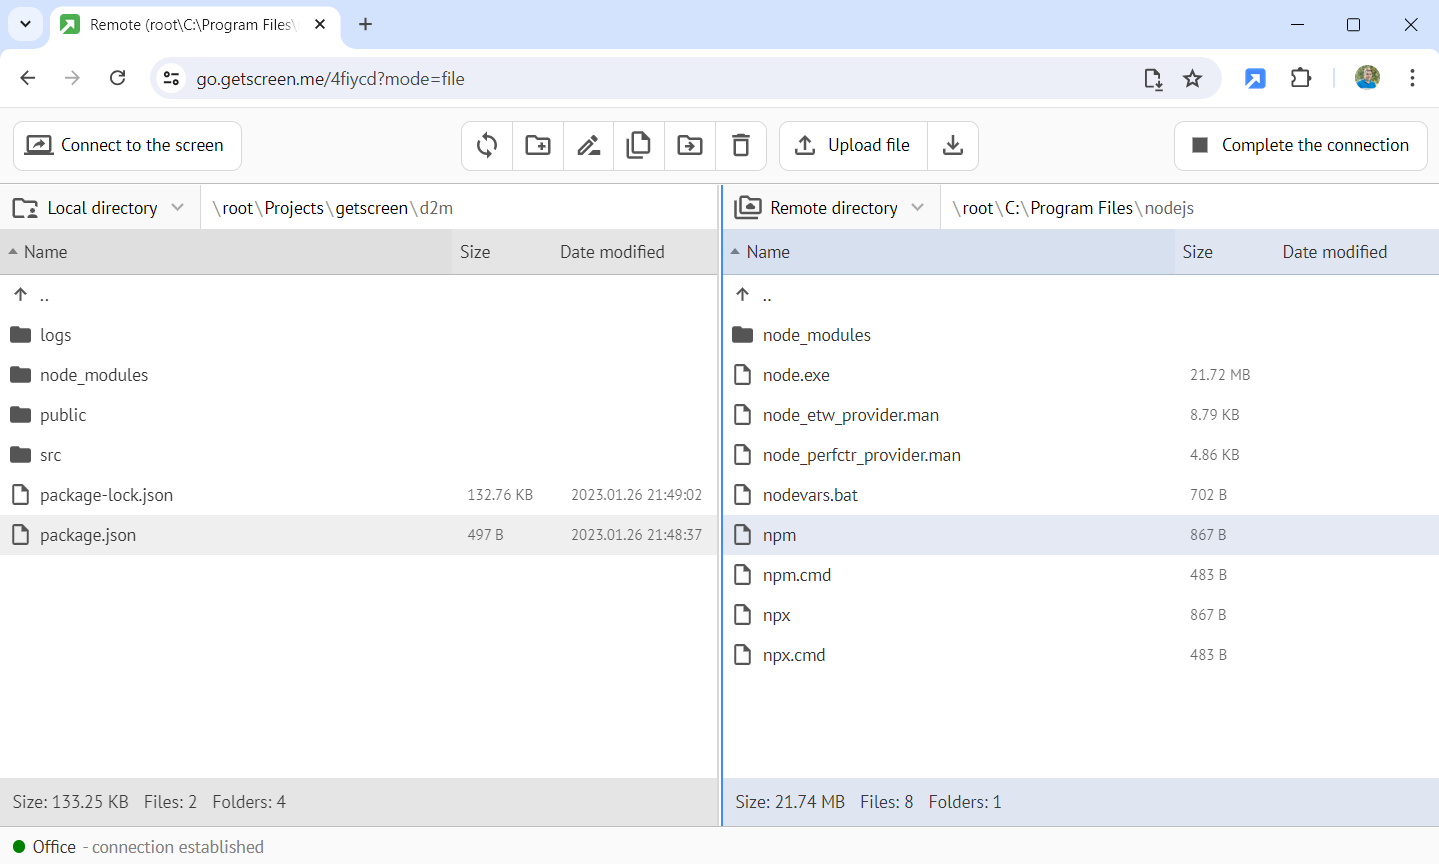
Task: Click the rename pencil icon
Action: tap(589, 146)
